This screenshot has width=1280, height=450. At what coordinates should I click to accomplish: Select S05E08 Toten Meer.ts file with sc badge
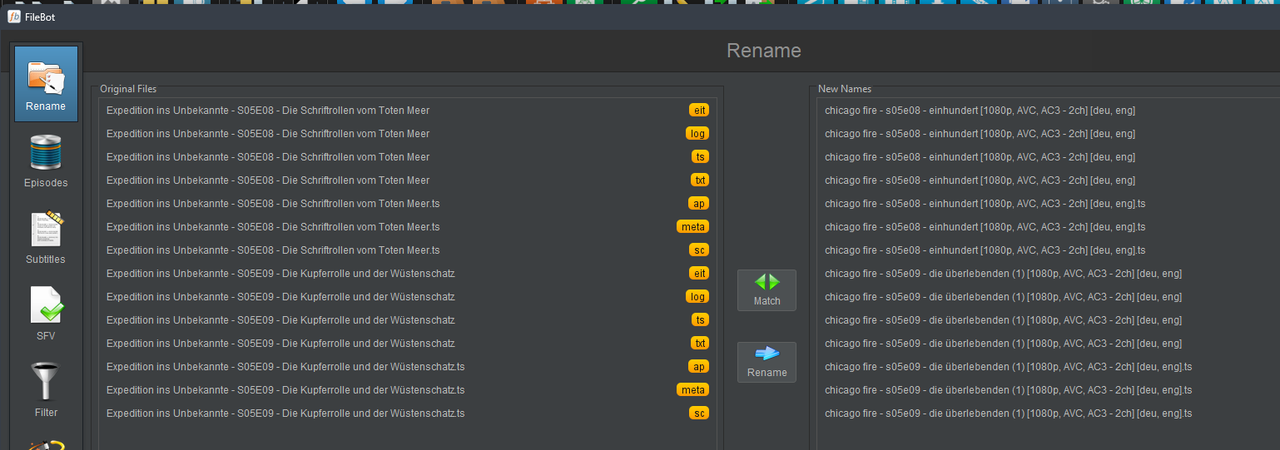(408, 250)
